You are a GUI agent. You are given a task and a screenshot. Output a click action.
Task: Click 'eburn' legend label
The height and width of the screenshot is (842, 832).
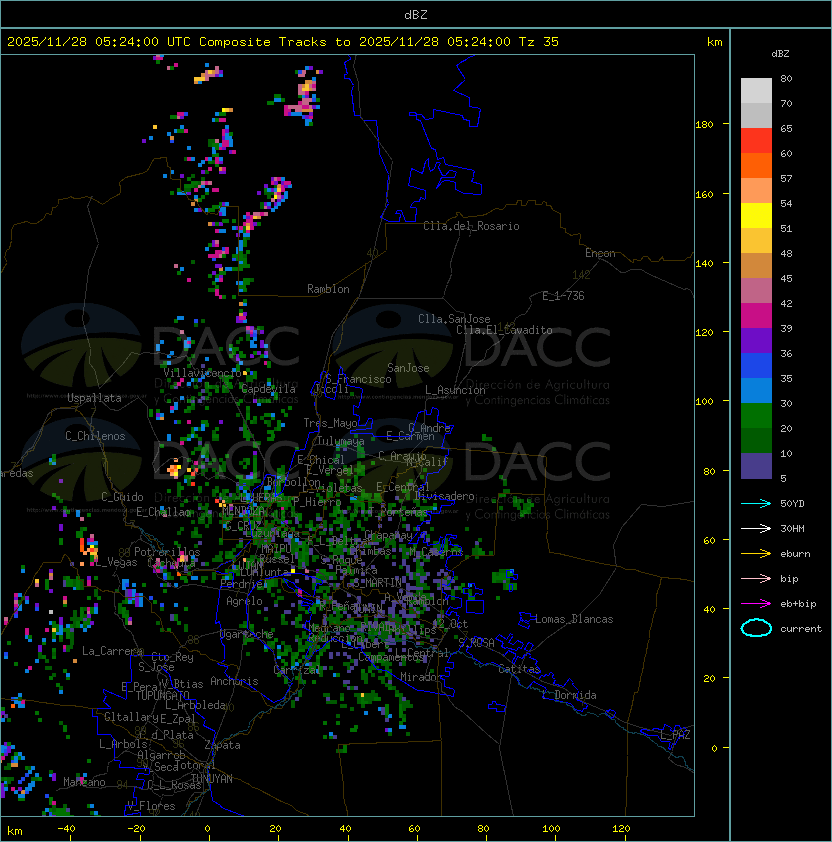(x=795, y=554)
